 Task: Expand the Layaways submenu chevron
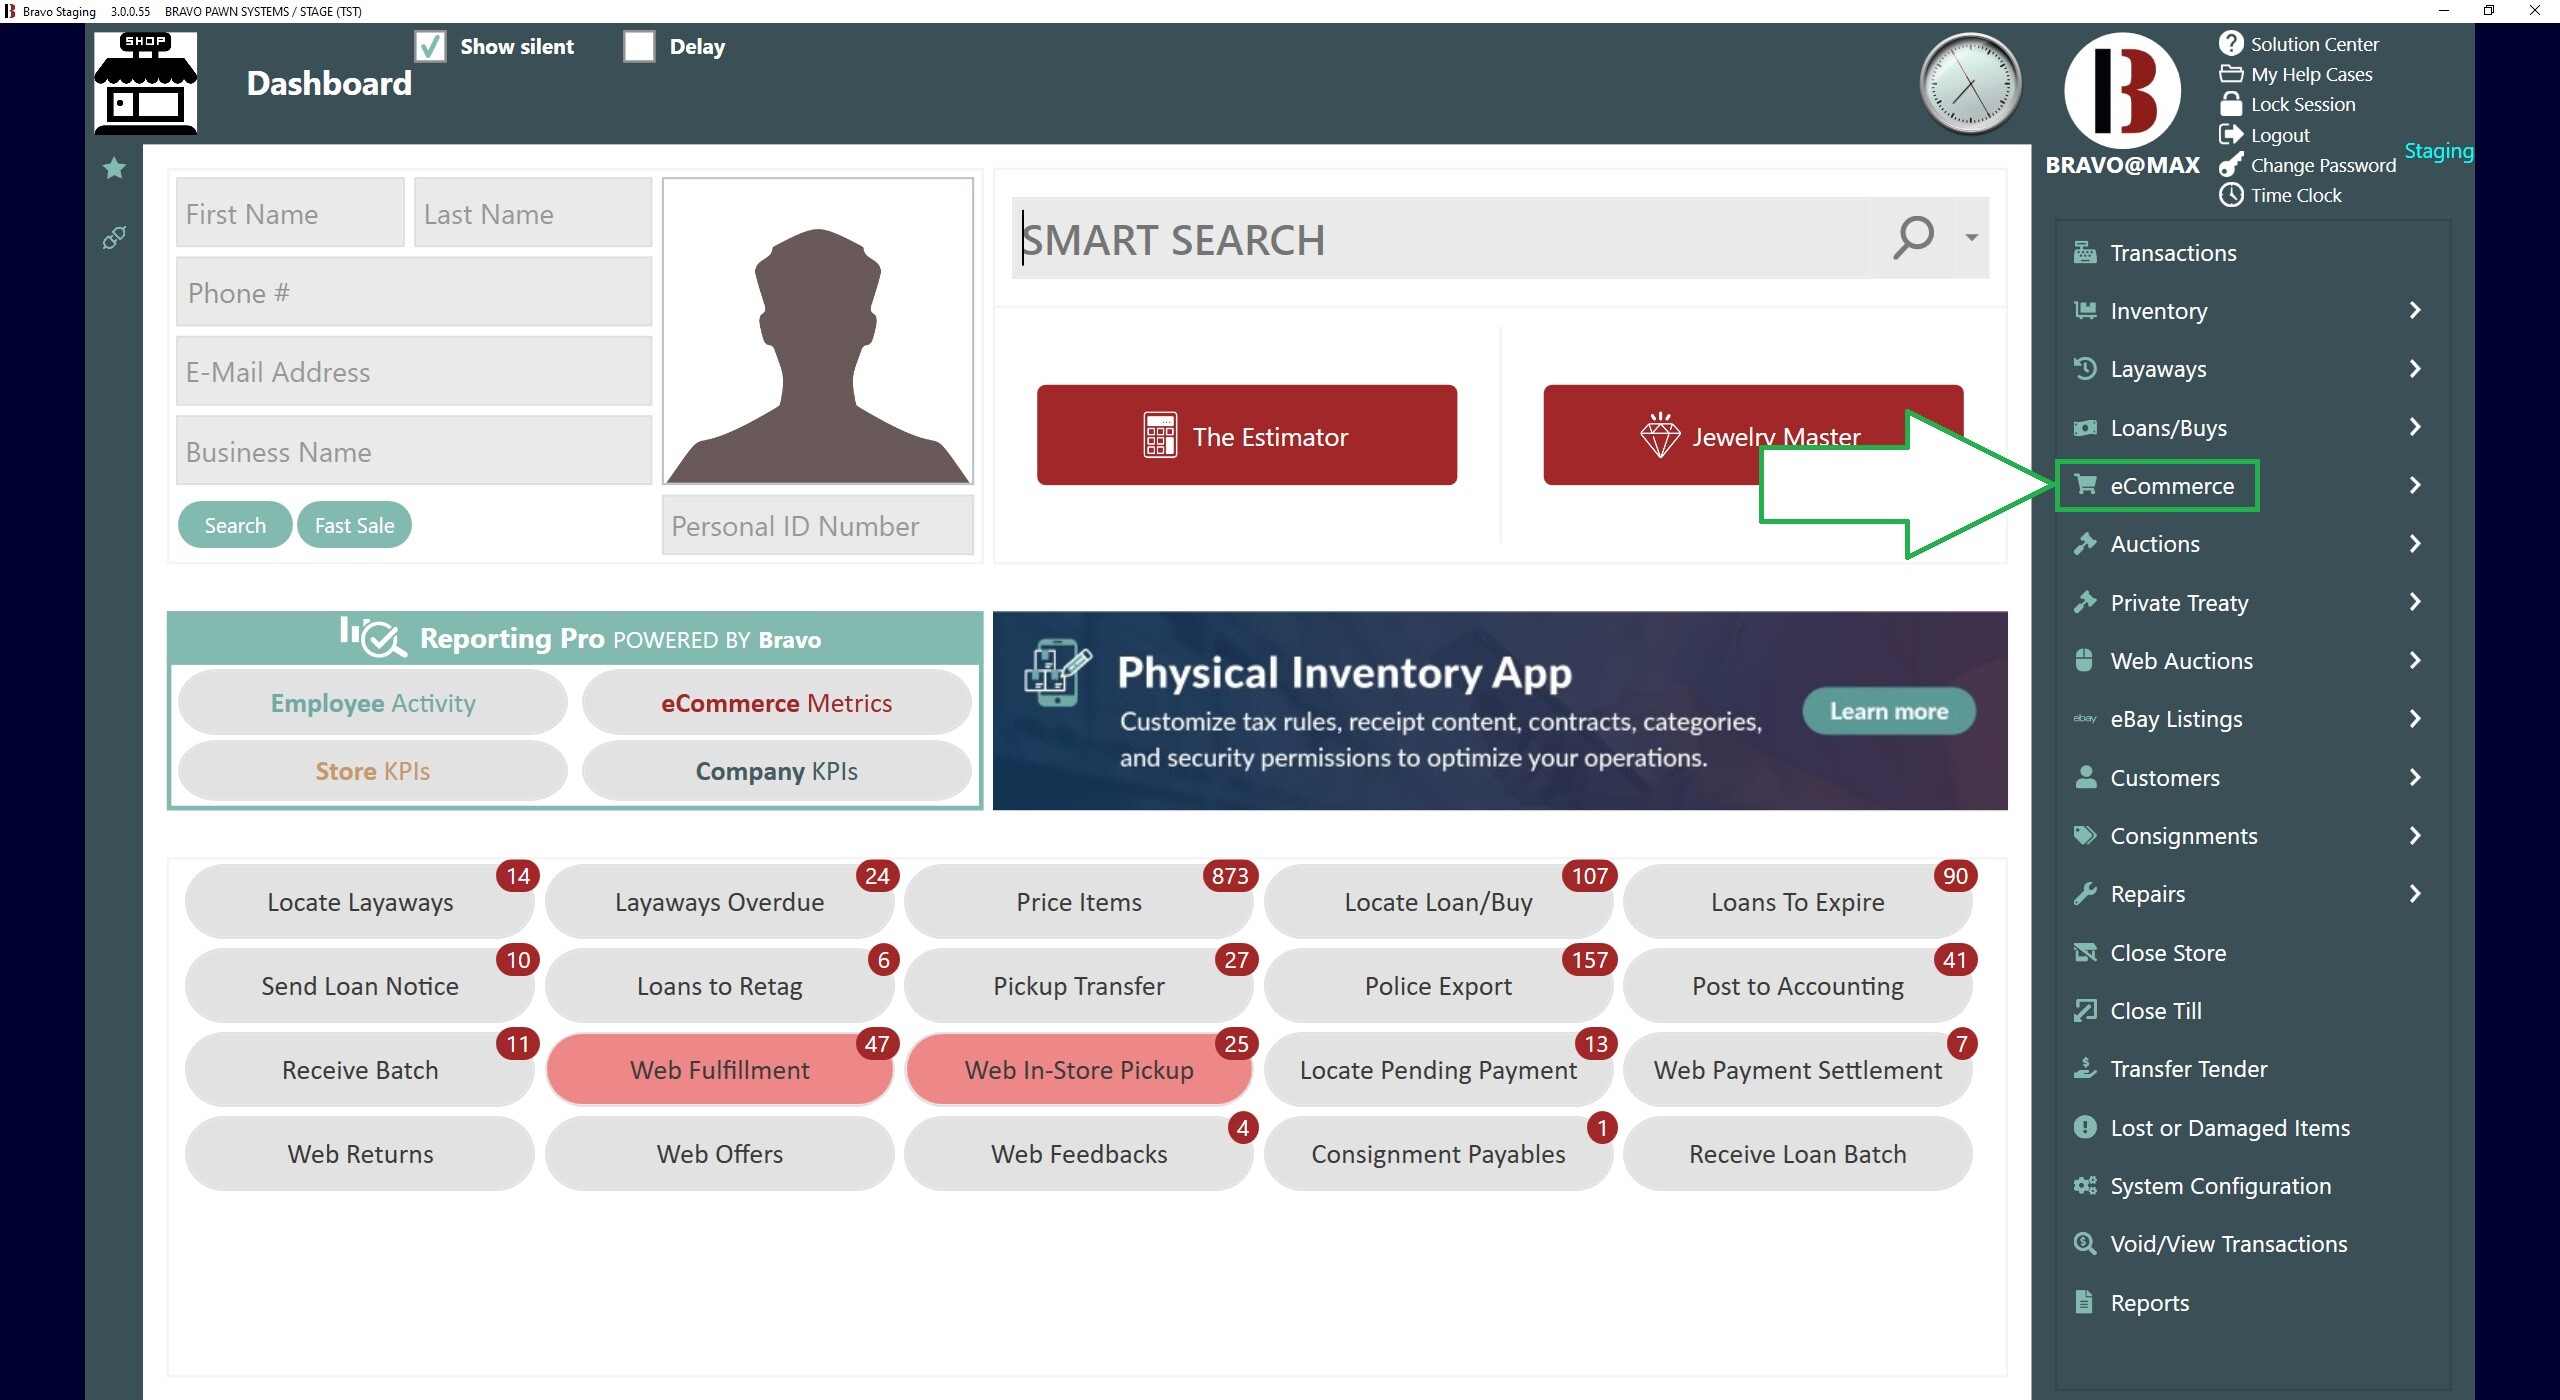2415,368
